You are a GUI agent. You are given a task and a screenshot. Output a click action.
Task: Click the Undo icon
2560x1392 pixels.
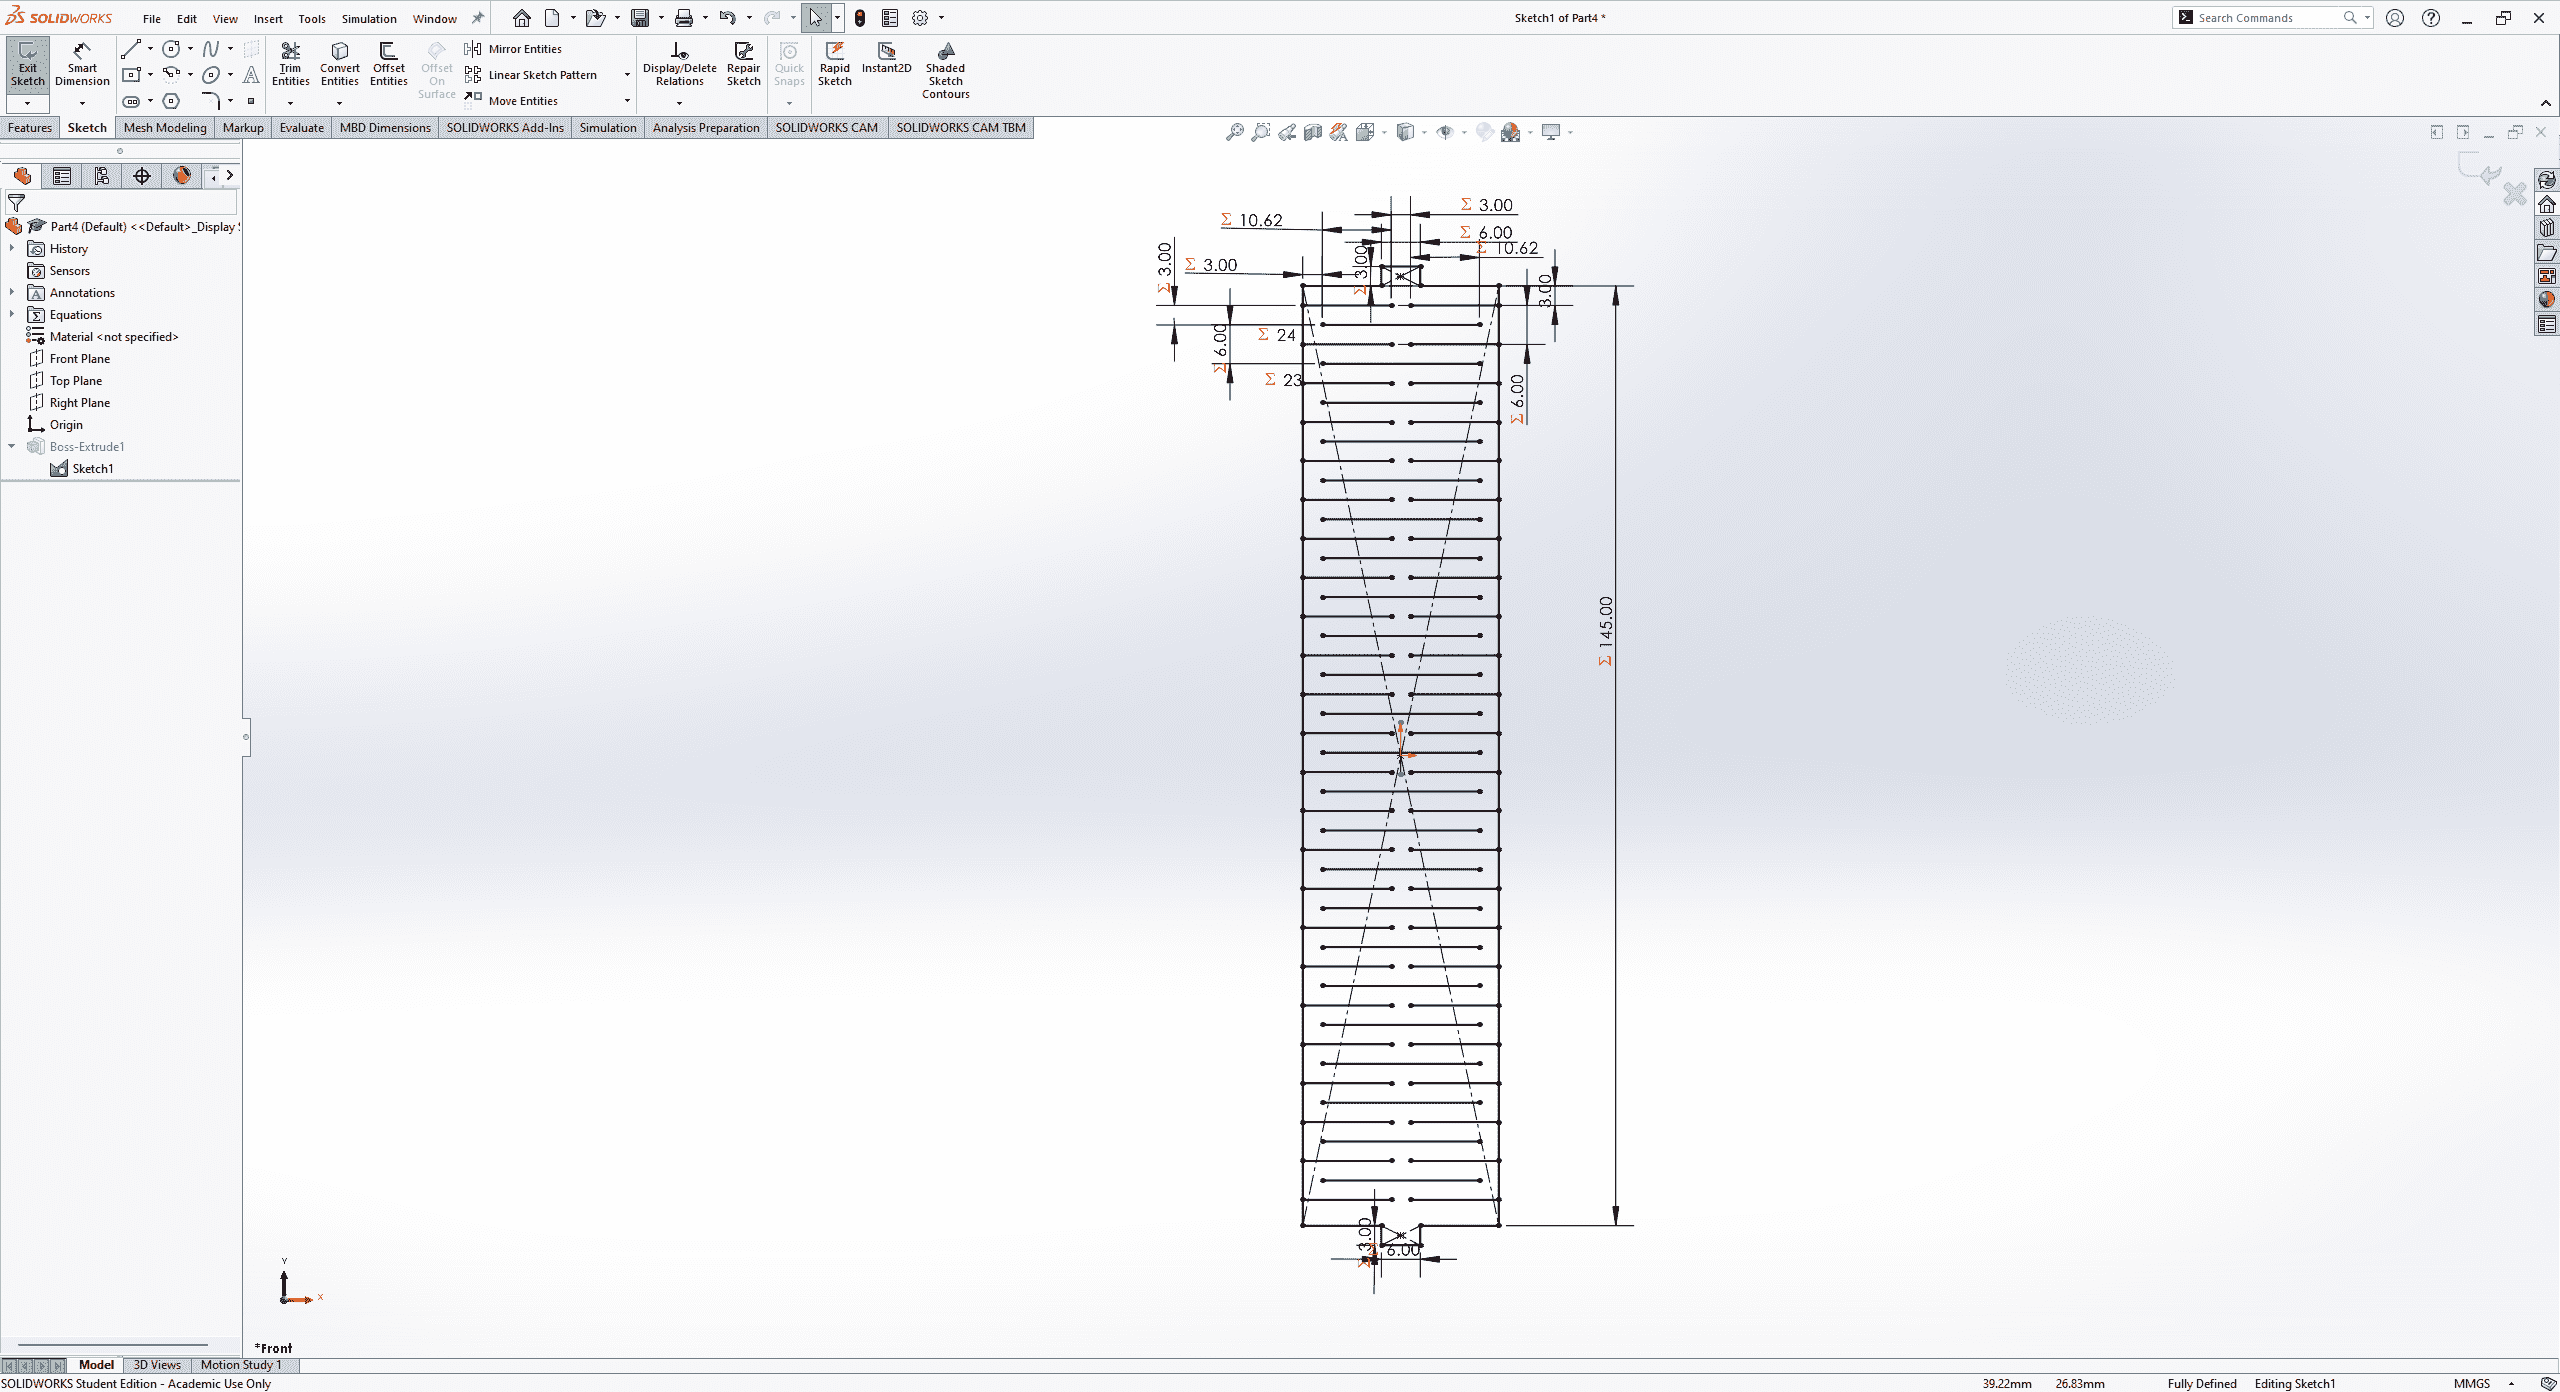point(727,18)
